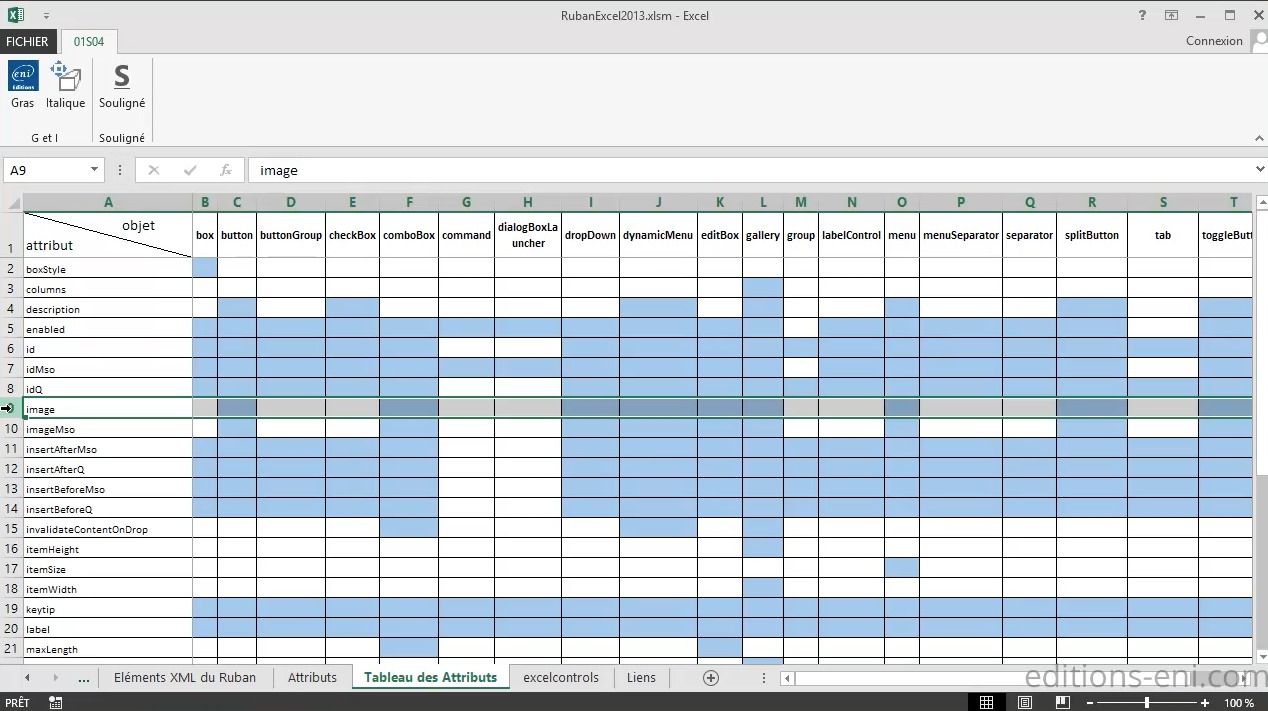Select the splitButton header cell
This screenshot has width=1268, height=711.
[x=1092, y=235]
